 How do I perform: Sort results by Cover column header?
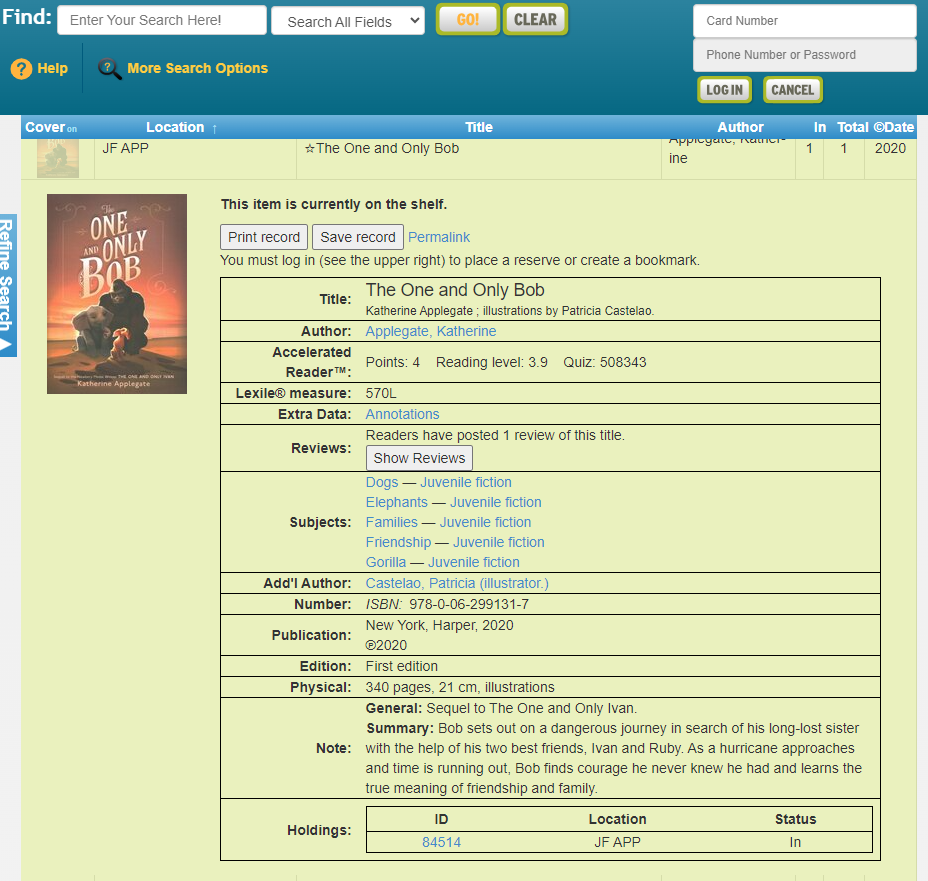pyautogui.click(x=45, y=127)
